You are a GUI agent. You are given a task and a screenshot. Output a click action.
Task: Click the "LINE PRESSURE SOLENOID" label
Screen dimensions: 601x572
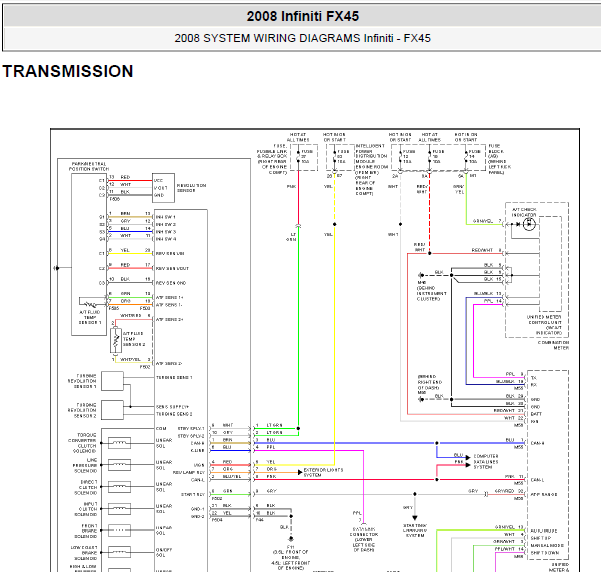pyautogui.click(x=85, y=465)
